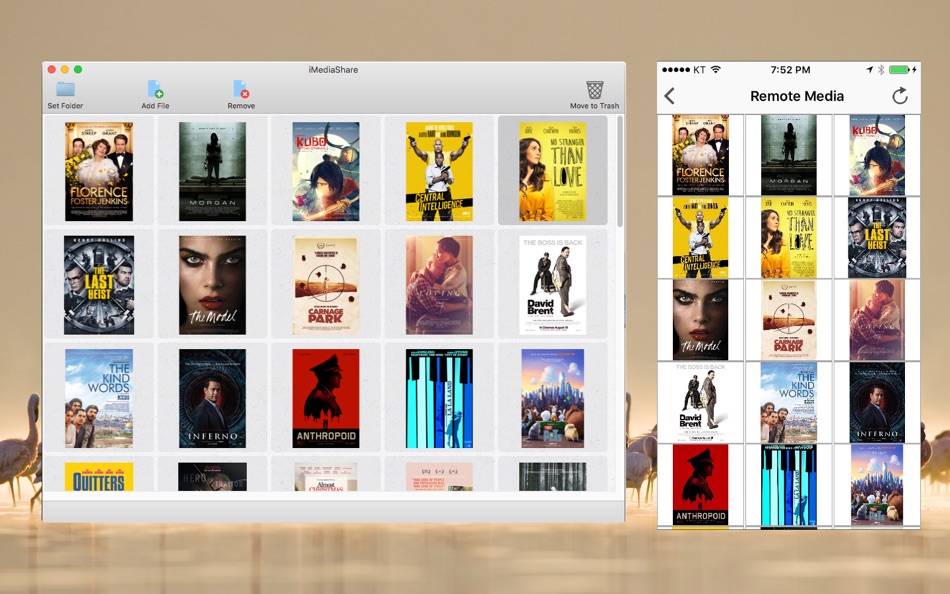This screenshot has width=950, height=594.
Task: Tap Secret Life of Pets in Remote Media
Action: (877, 484)
